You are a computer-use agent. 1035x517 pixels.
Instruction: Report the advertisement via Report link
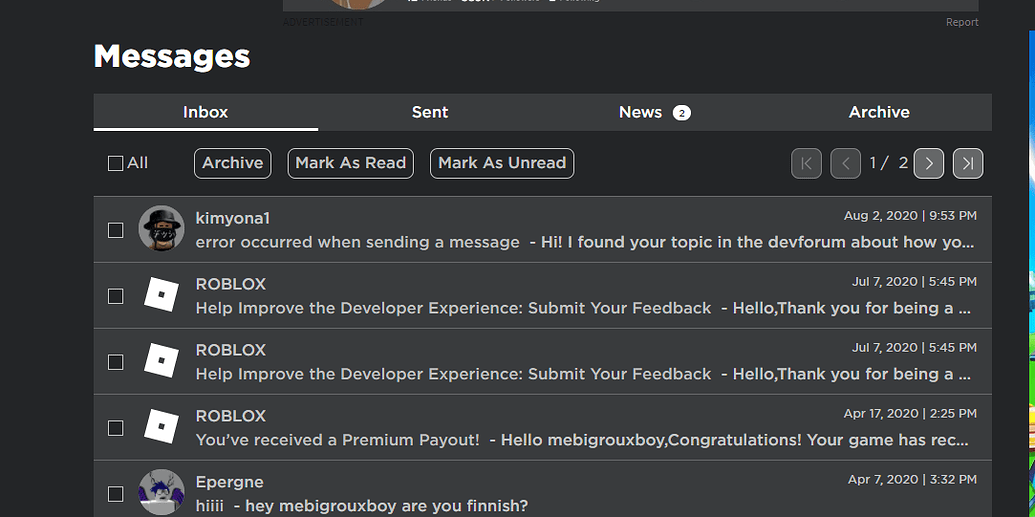(962, 22)
